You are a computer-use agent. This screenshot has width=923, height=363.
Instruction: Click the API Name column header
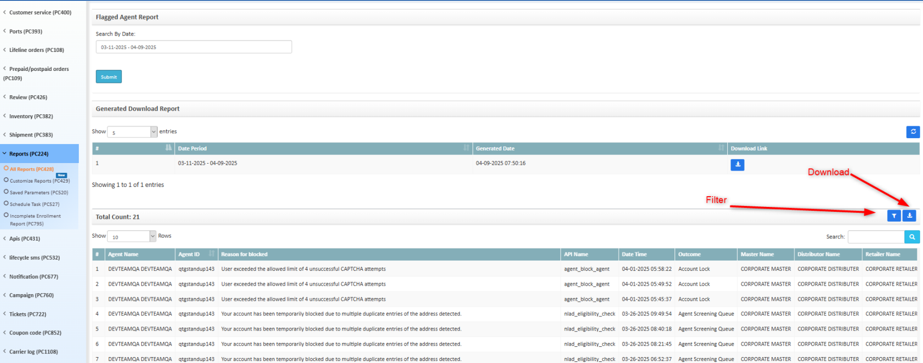tap(589, 254)
